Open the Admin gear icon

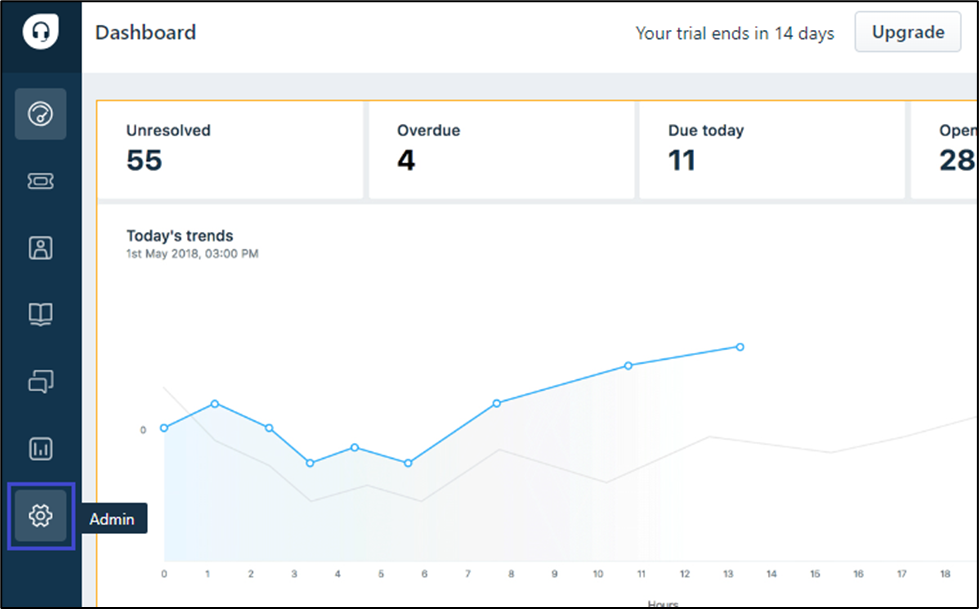(41, 516)
